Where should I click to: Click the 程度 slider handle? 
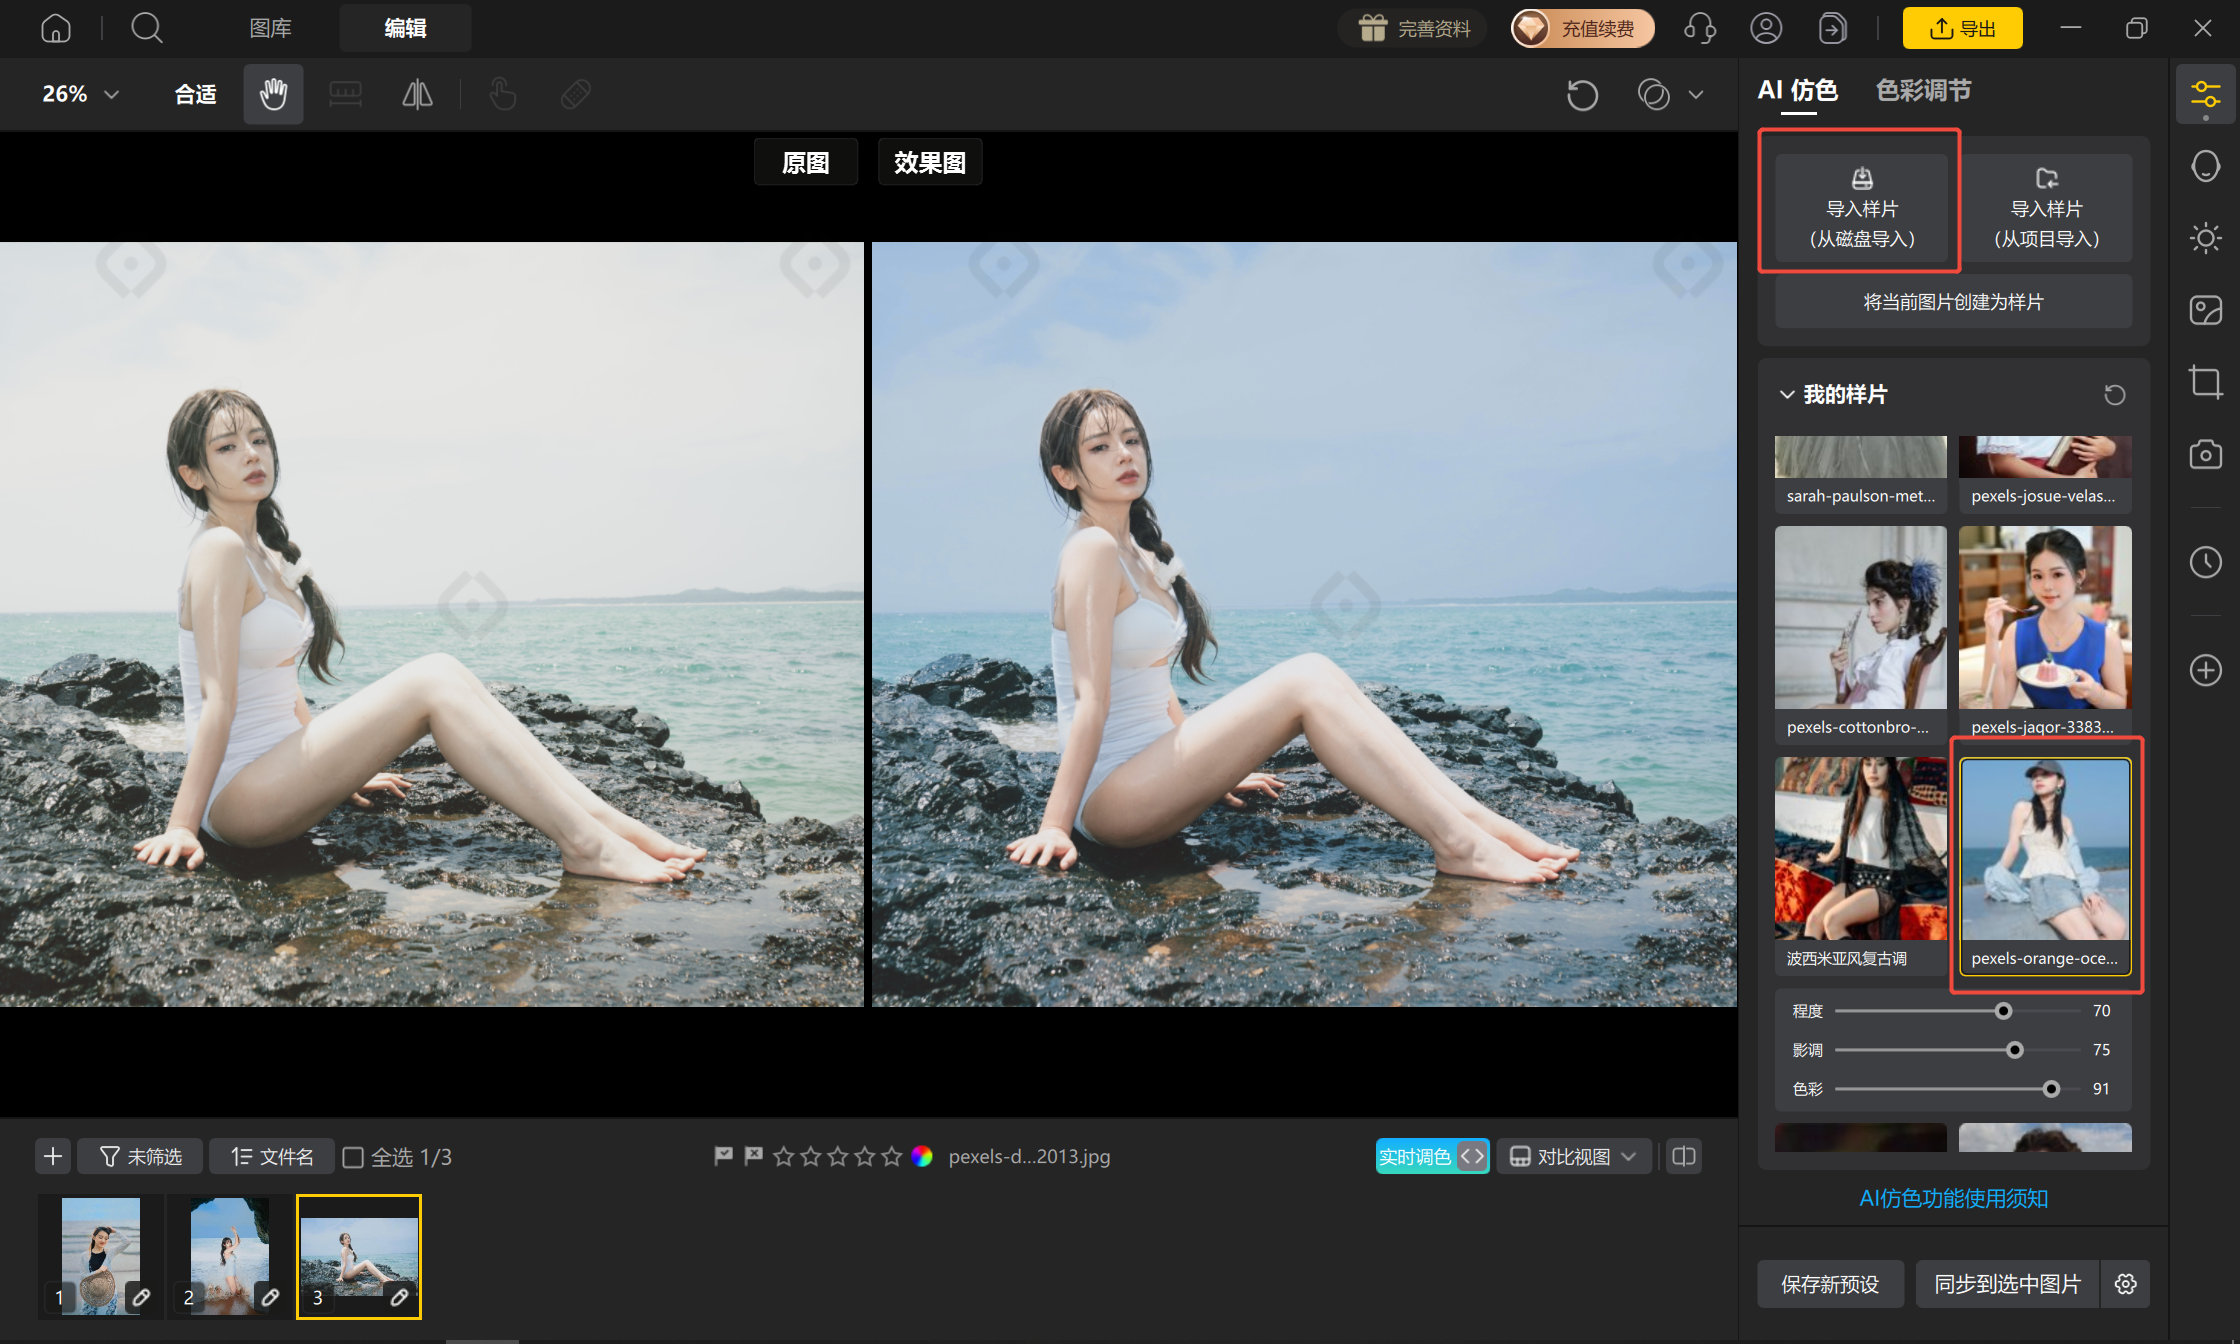pos(2003,1011)
